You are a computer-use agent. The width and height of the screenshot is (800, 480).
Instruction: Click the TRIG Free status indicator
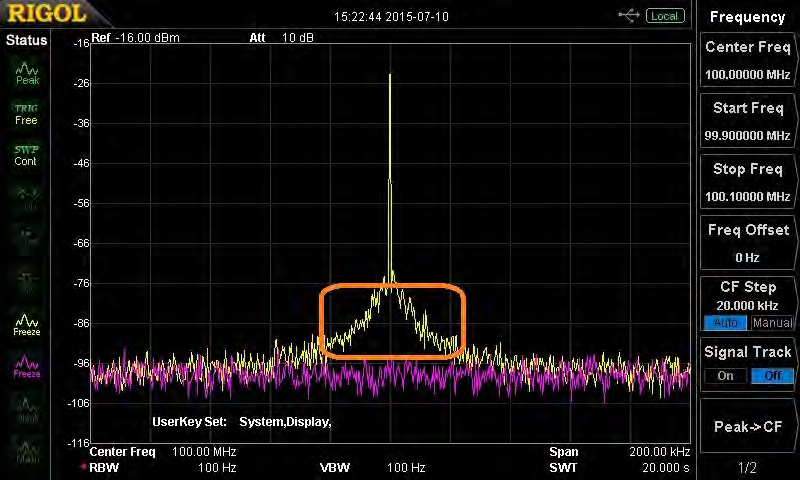tap(26, 114)
